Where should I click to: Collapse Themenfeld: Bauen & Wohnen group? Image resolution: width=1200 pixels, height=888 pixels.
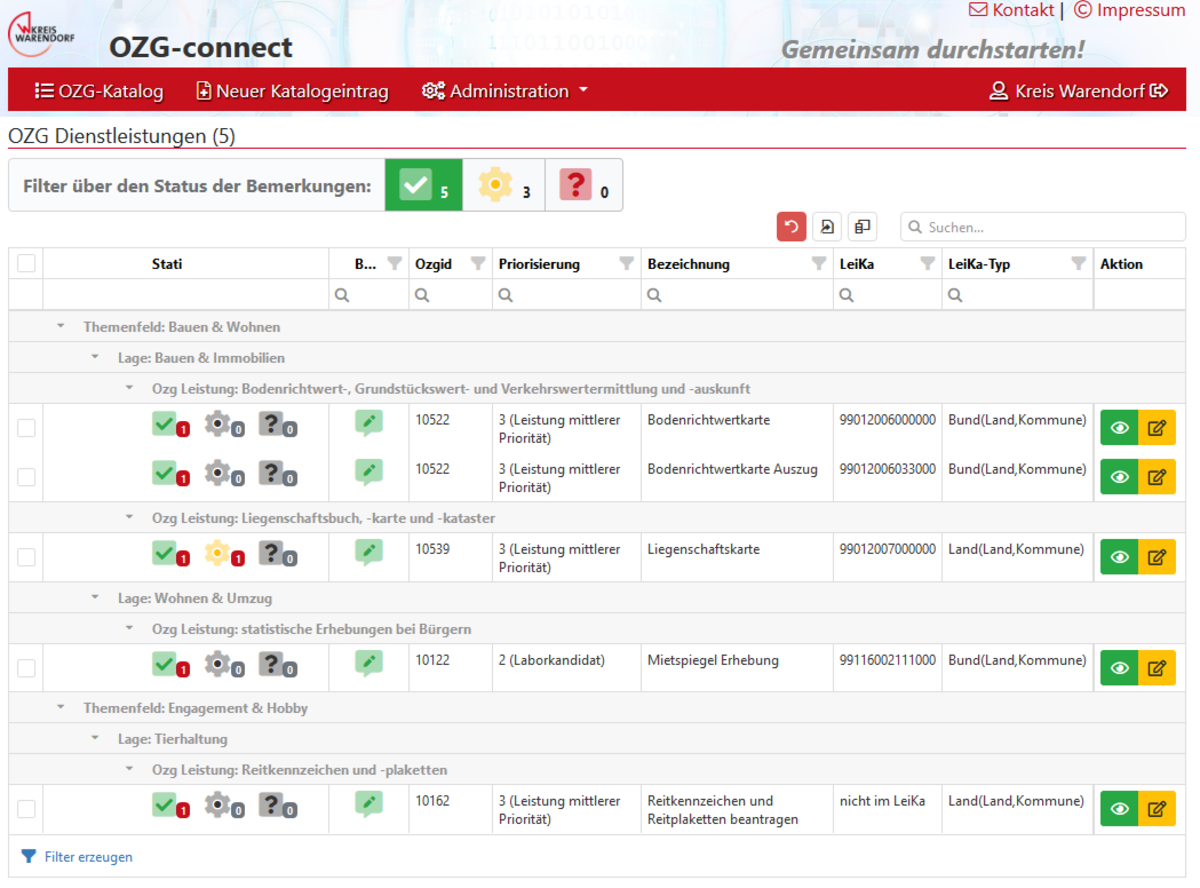pos(60,327)
